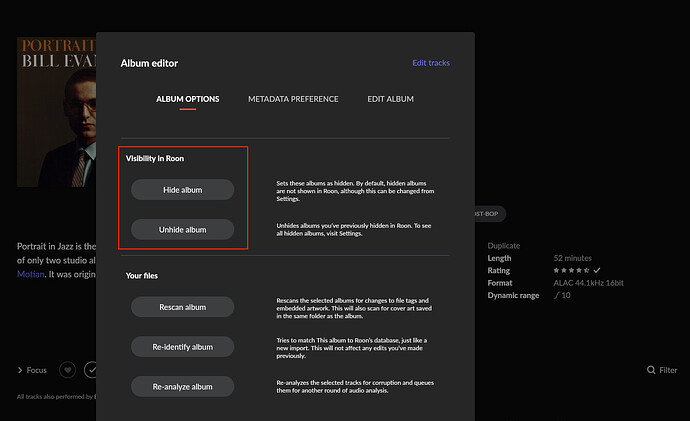The image size is (690, 421).
Task: Click the Rescan album button
Action: coord(183,307)
